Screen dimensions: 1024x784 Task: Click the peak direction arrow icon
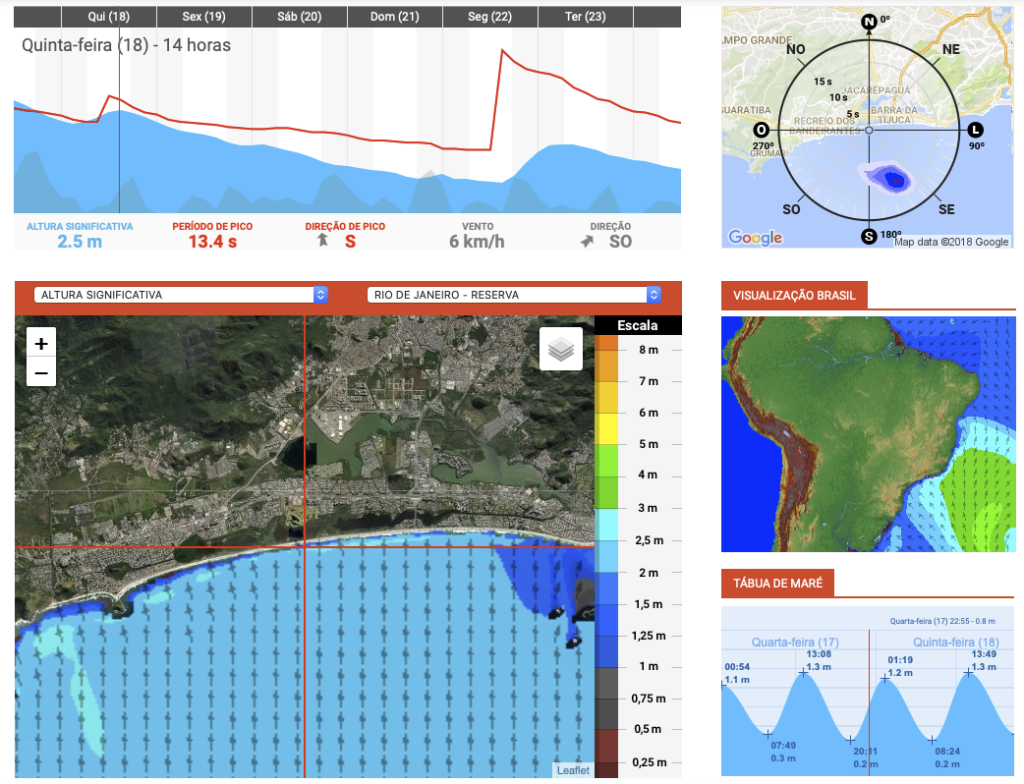tap(323, 240)
